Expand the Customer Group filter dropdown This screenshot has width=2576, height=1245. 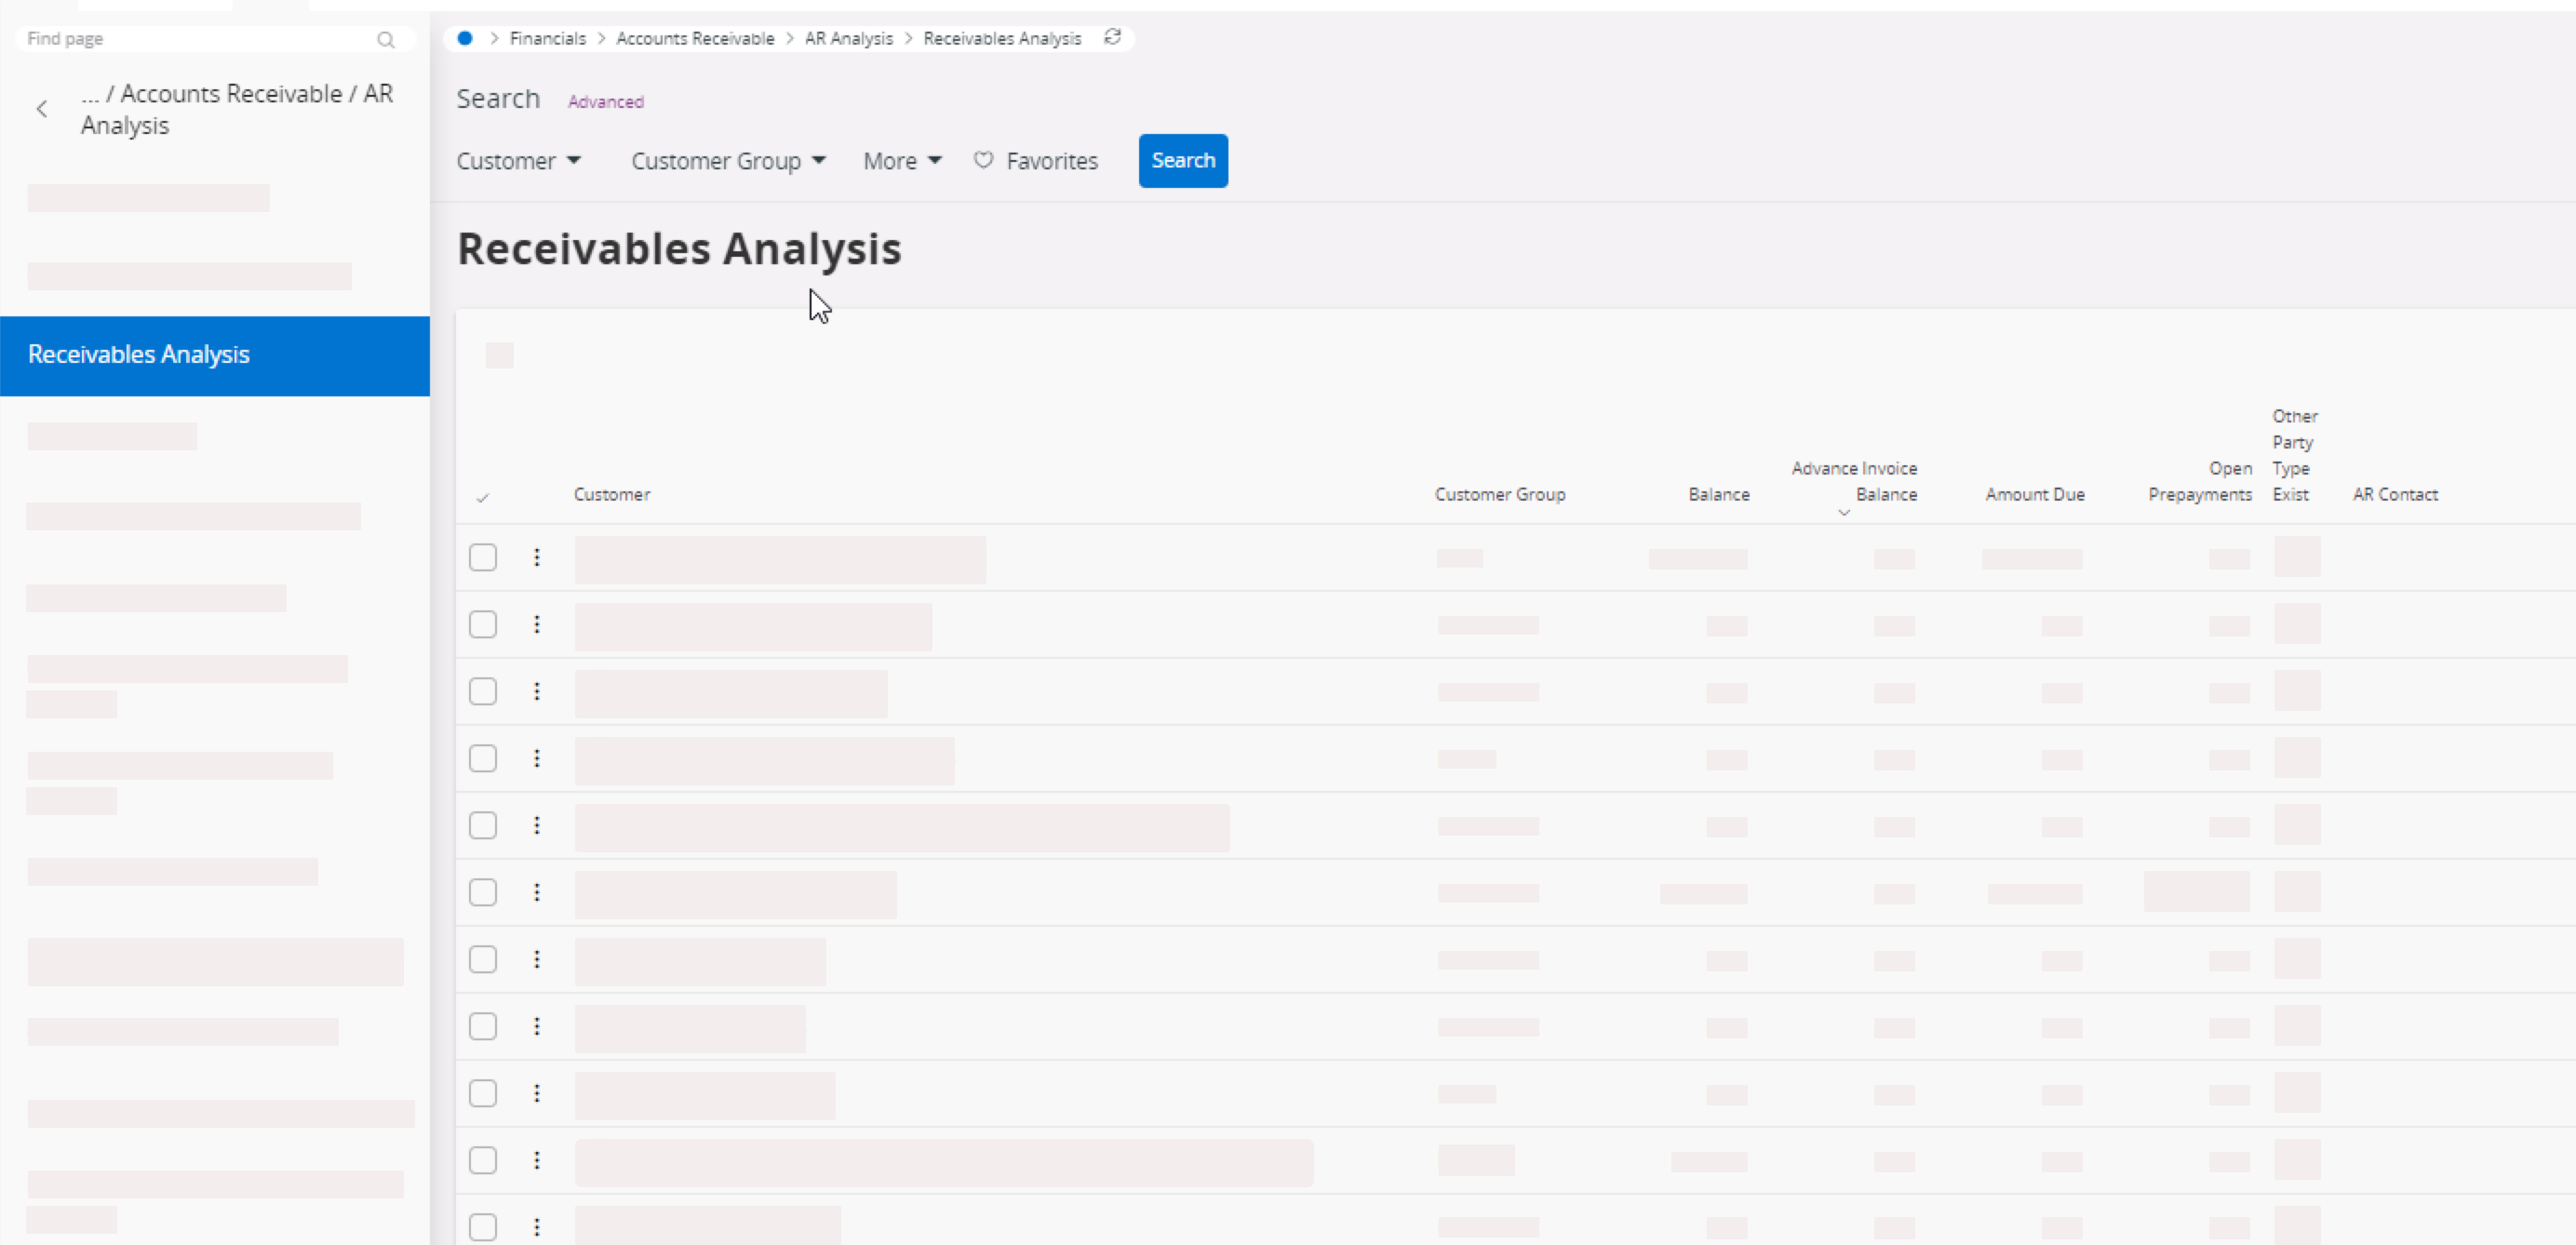[728, 161]
